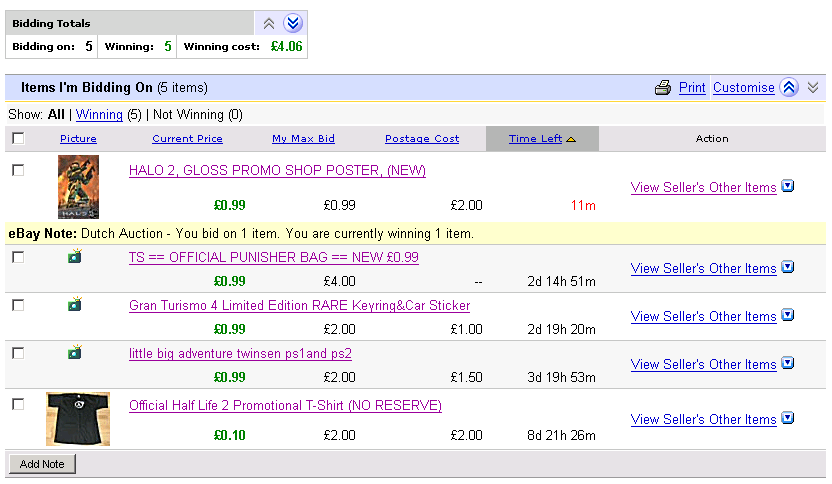The image size is (832, 484).
Task: Click the camera icon beside Punisher Bag listing
Action: click(x=74, y=257)
